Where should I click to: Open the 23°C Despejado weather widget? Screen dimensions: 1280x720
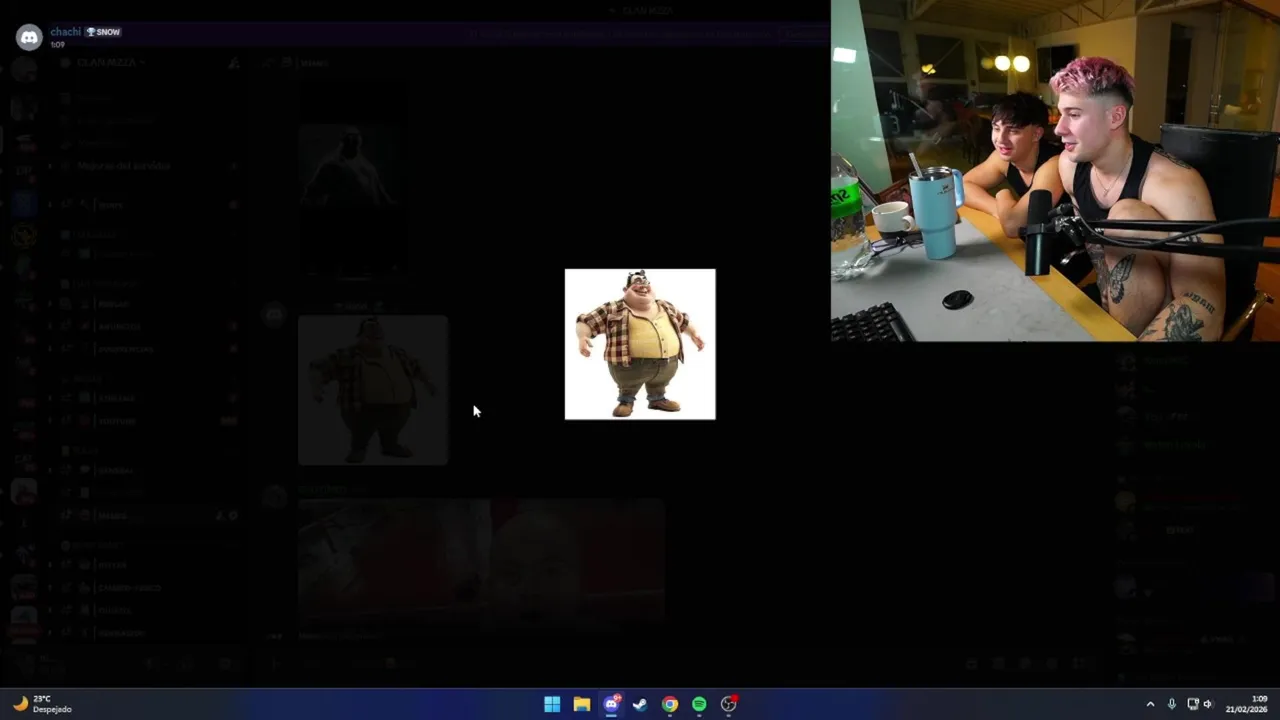click(42, 704)
